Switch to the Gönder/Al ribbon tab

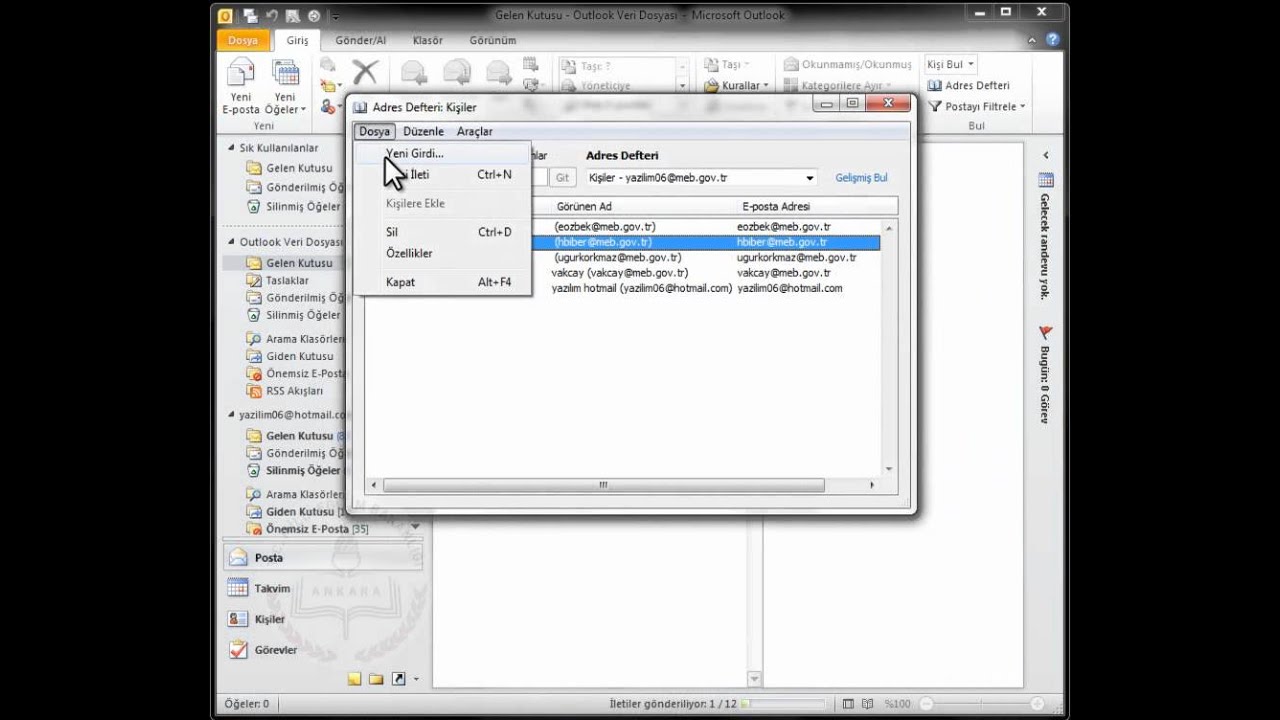click(x=361, y=41)
